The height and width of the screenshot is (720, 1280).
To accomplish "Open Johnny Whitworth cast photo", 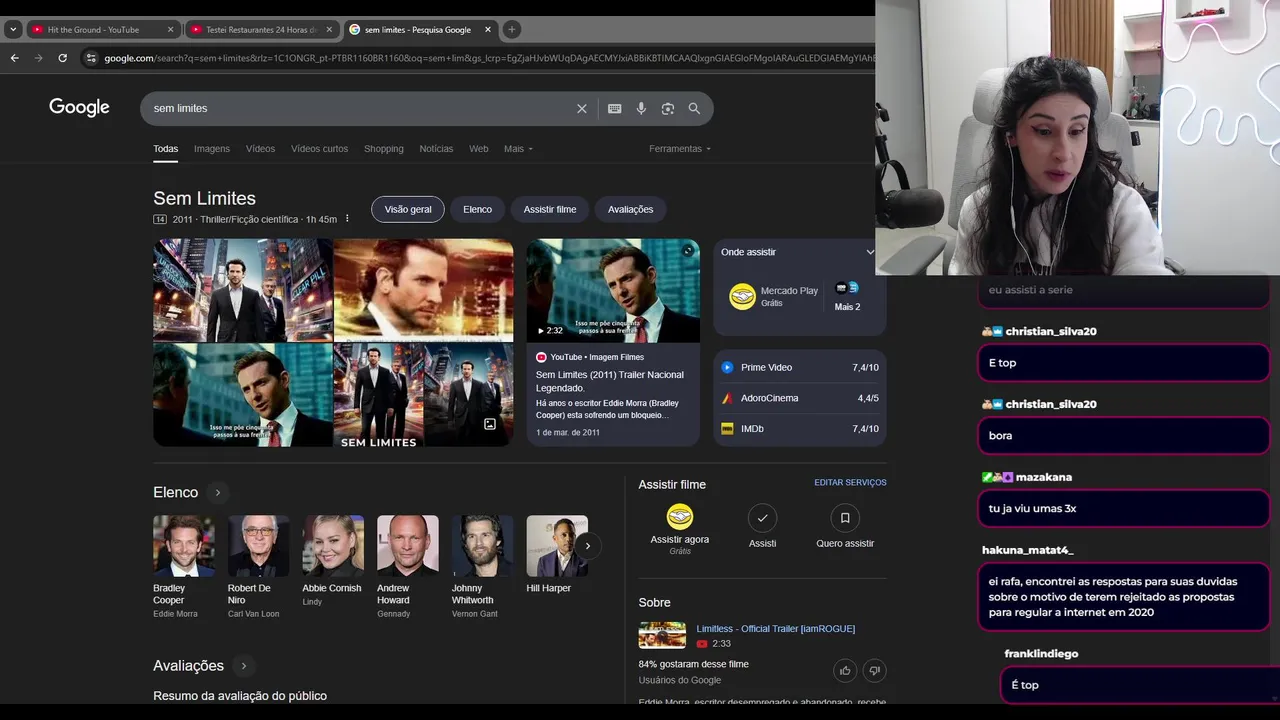I will [x=482, y=546].
